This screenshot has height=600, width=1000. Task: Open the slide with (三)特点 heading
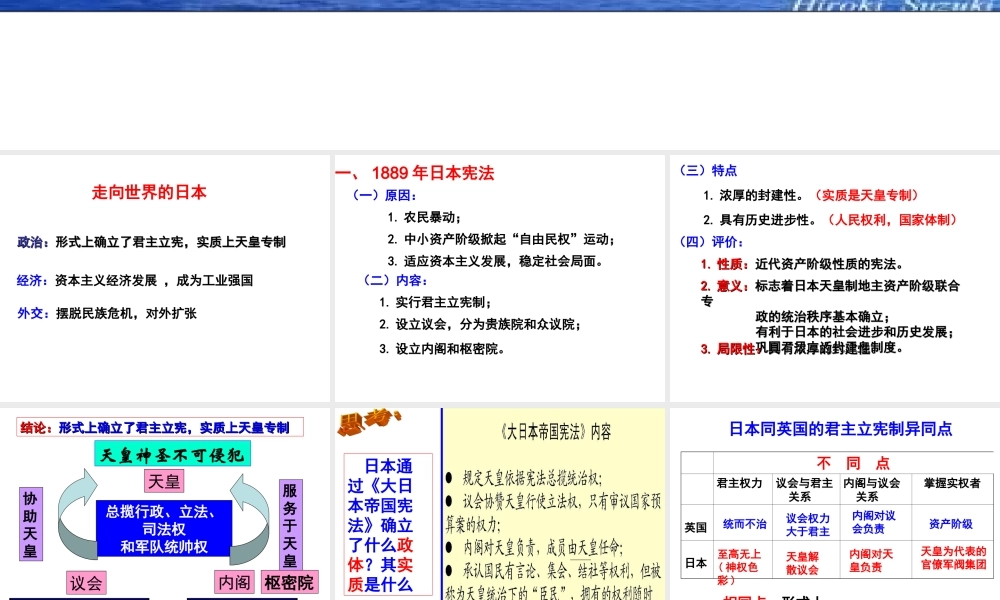pos(835,278)
